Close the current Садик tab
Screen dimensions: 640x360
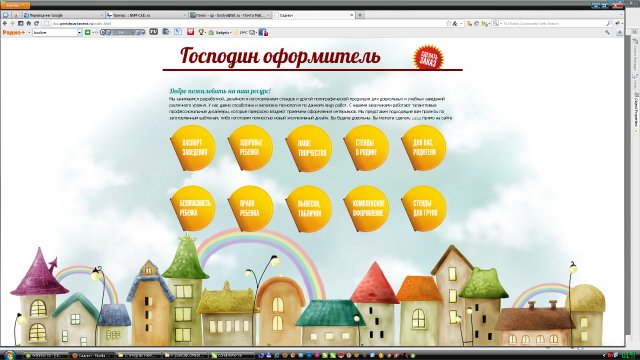click(351, 15)
